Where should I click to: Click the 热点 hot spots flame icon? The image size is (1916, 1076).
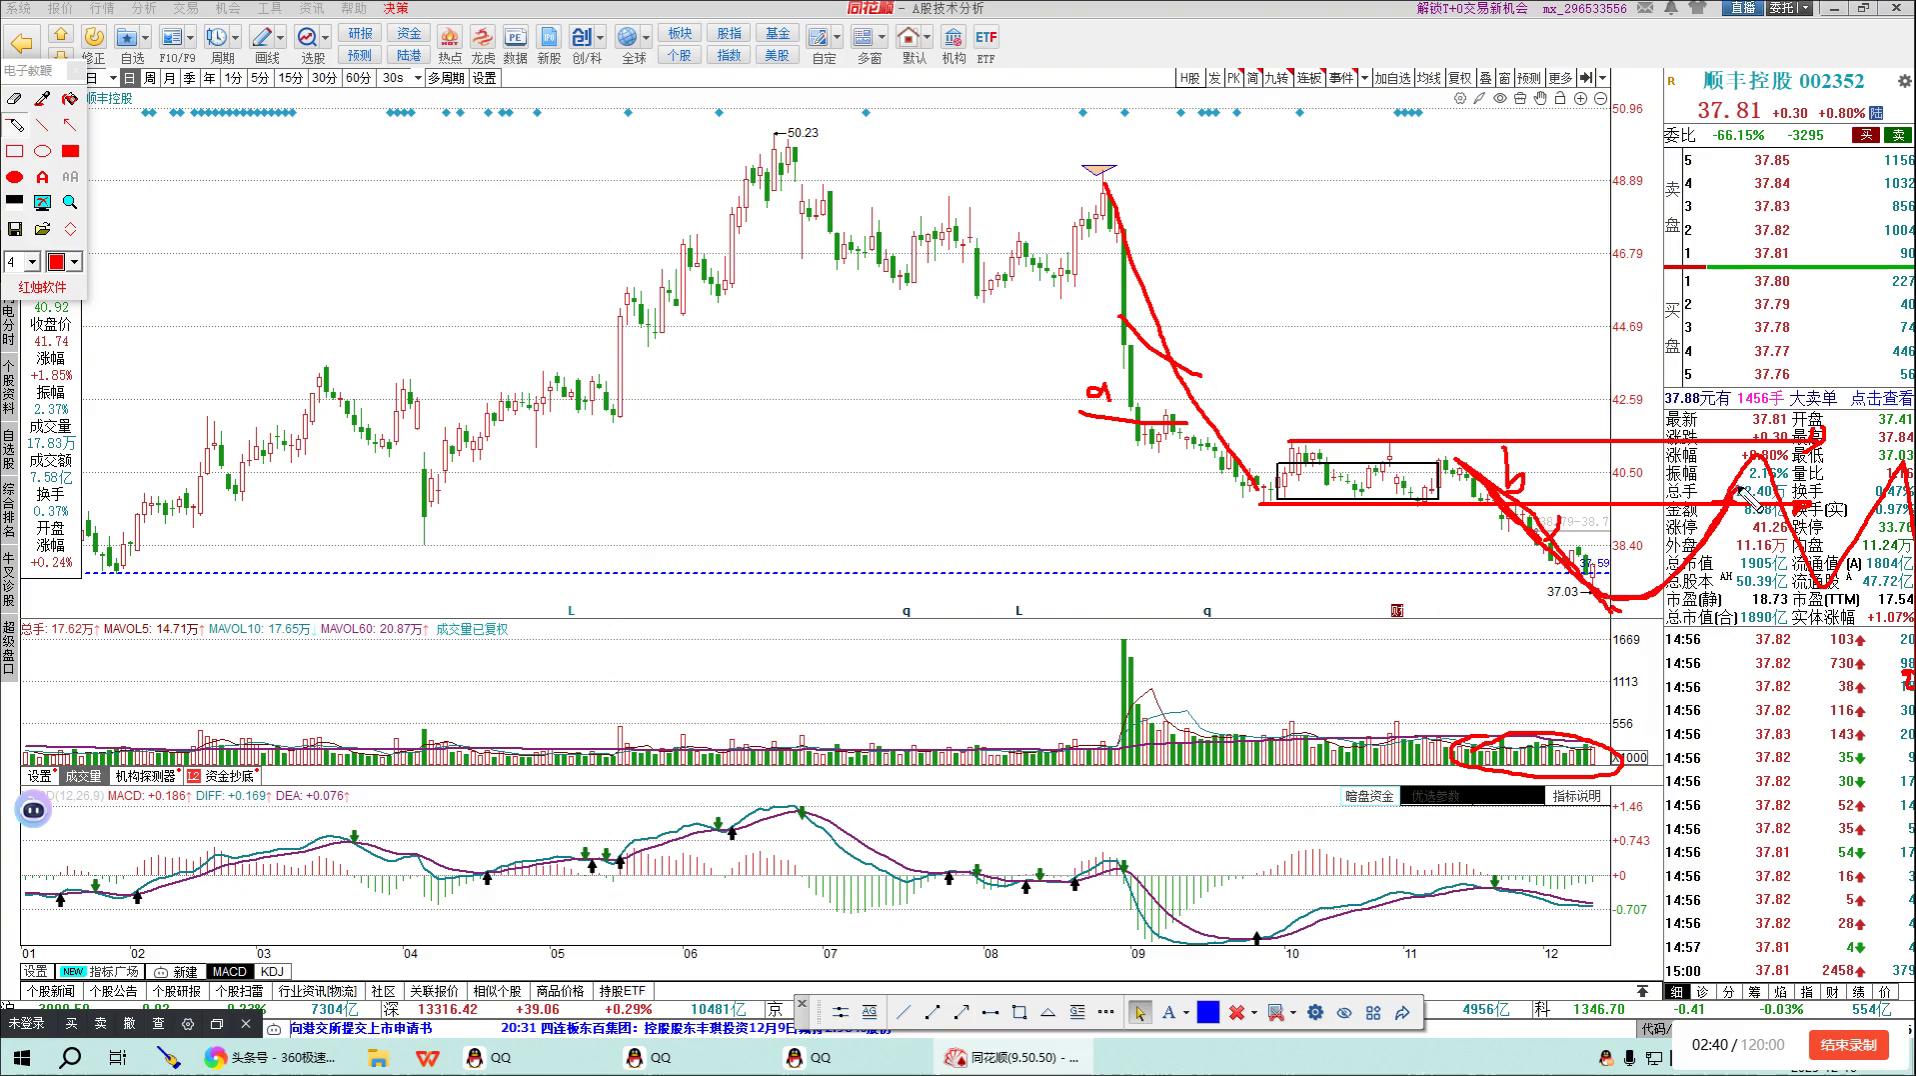tap(449, 45)
